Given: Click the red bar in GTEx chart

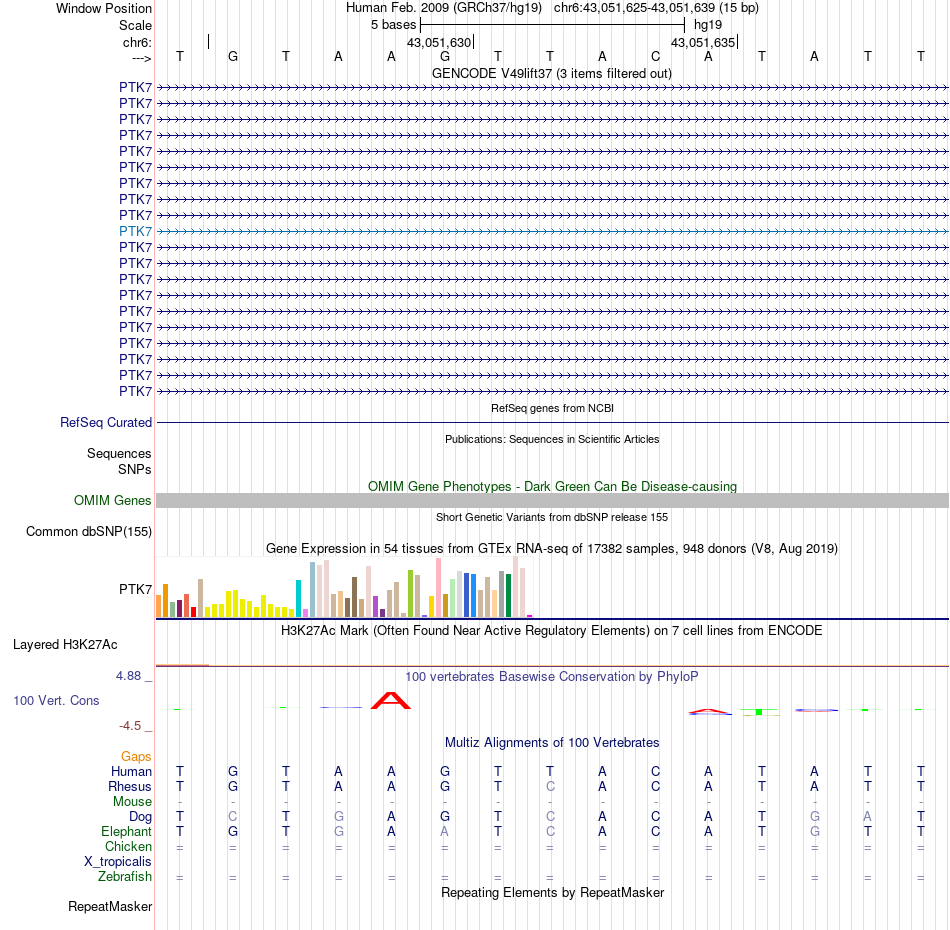Looking at the screenshot, I should click(193, 612).
